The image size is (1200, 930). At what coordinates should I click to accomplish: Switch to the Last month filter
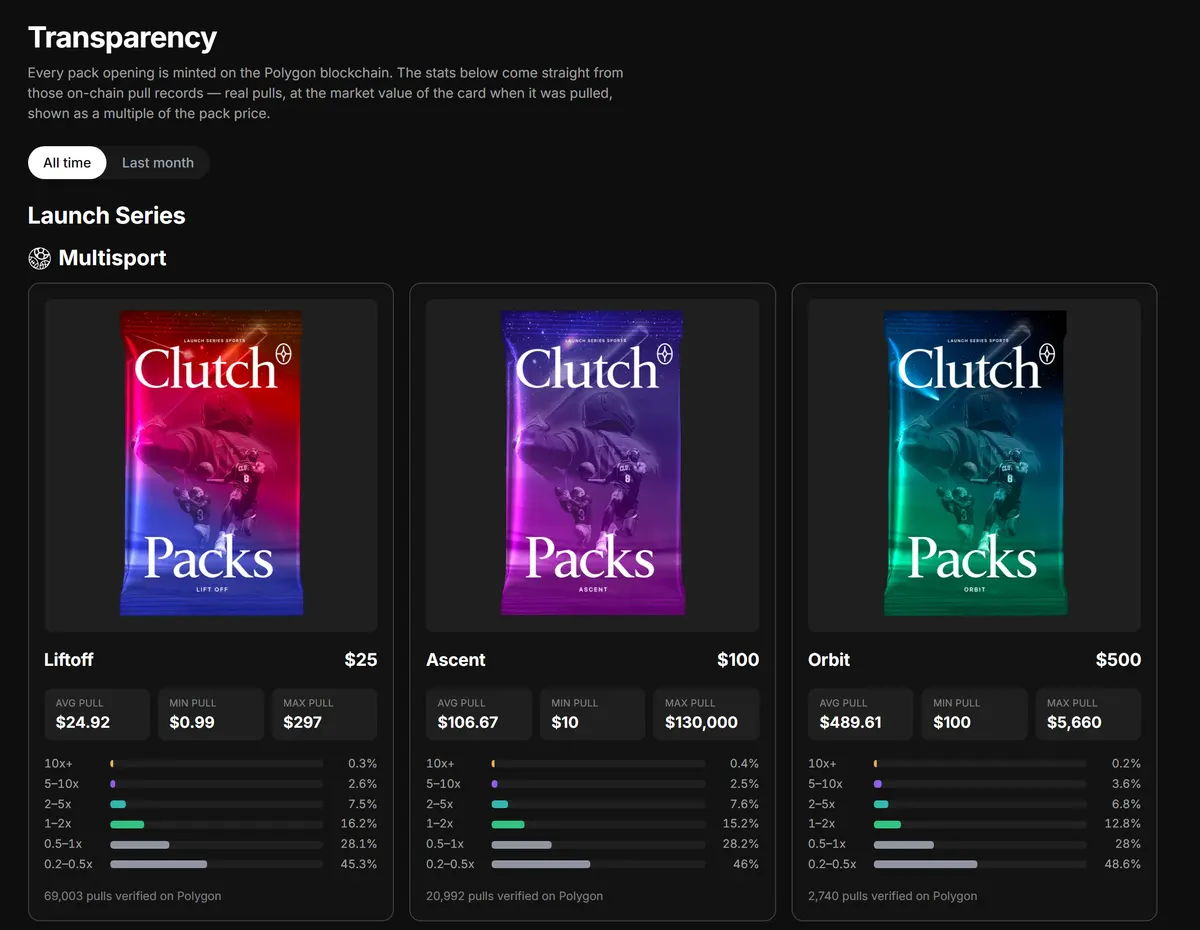pos(158,163)
